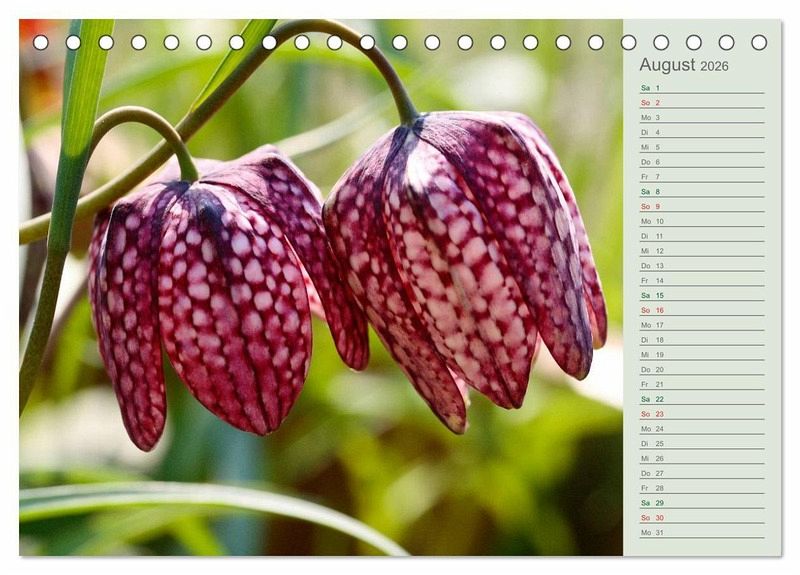Select the 'Di 25' date row

pyautogui.click(x=652, y=443)
